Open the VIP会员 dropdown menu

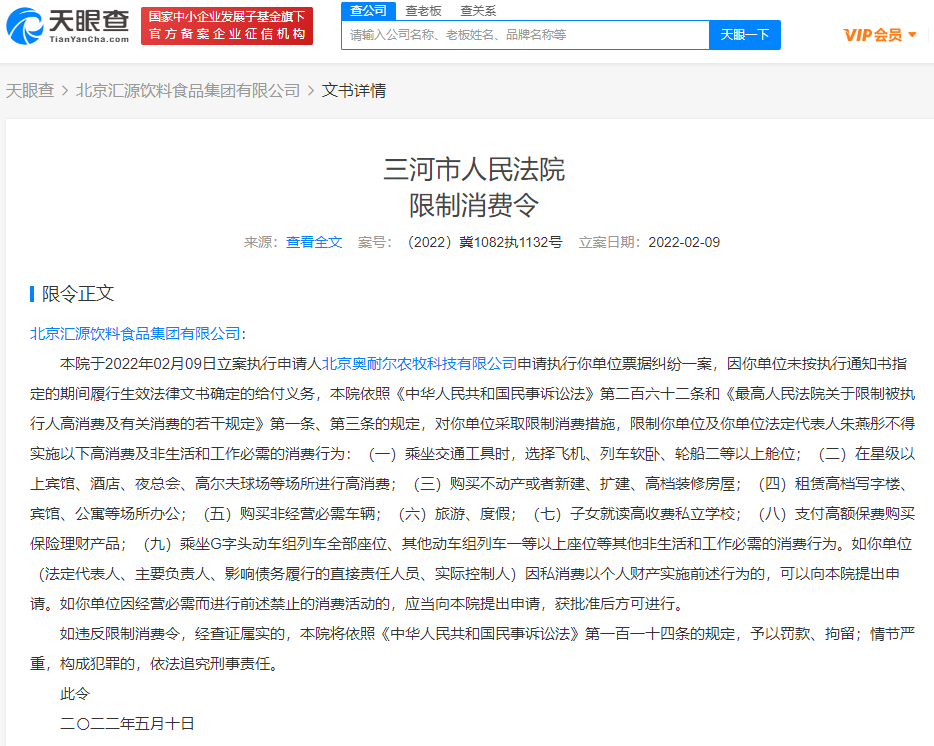[880, 35]
